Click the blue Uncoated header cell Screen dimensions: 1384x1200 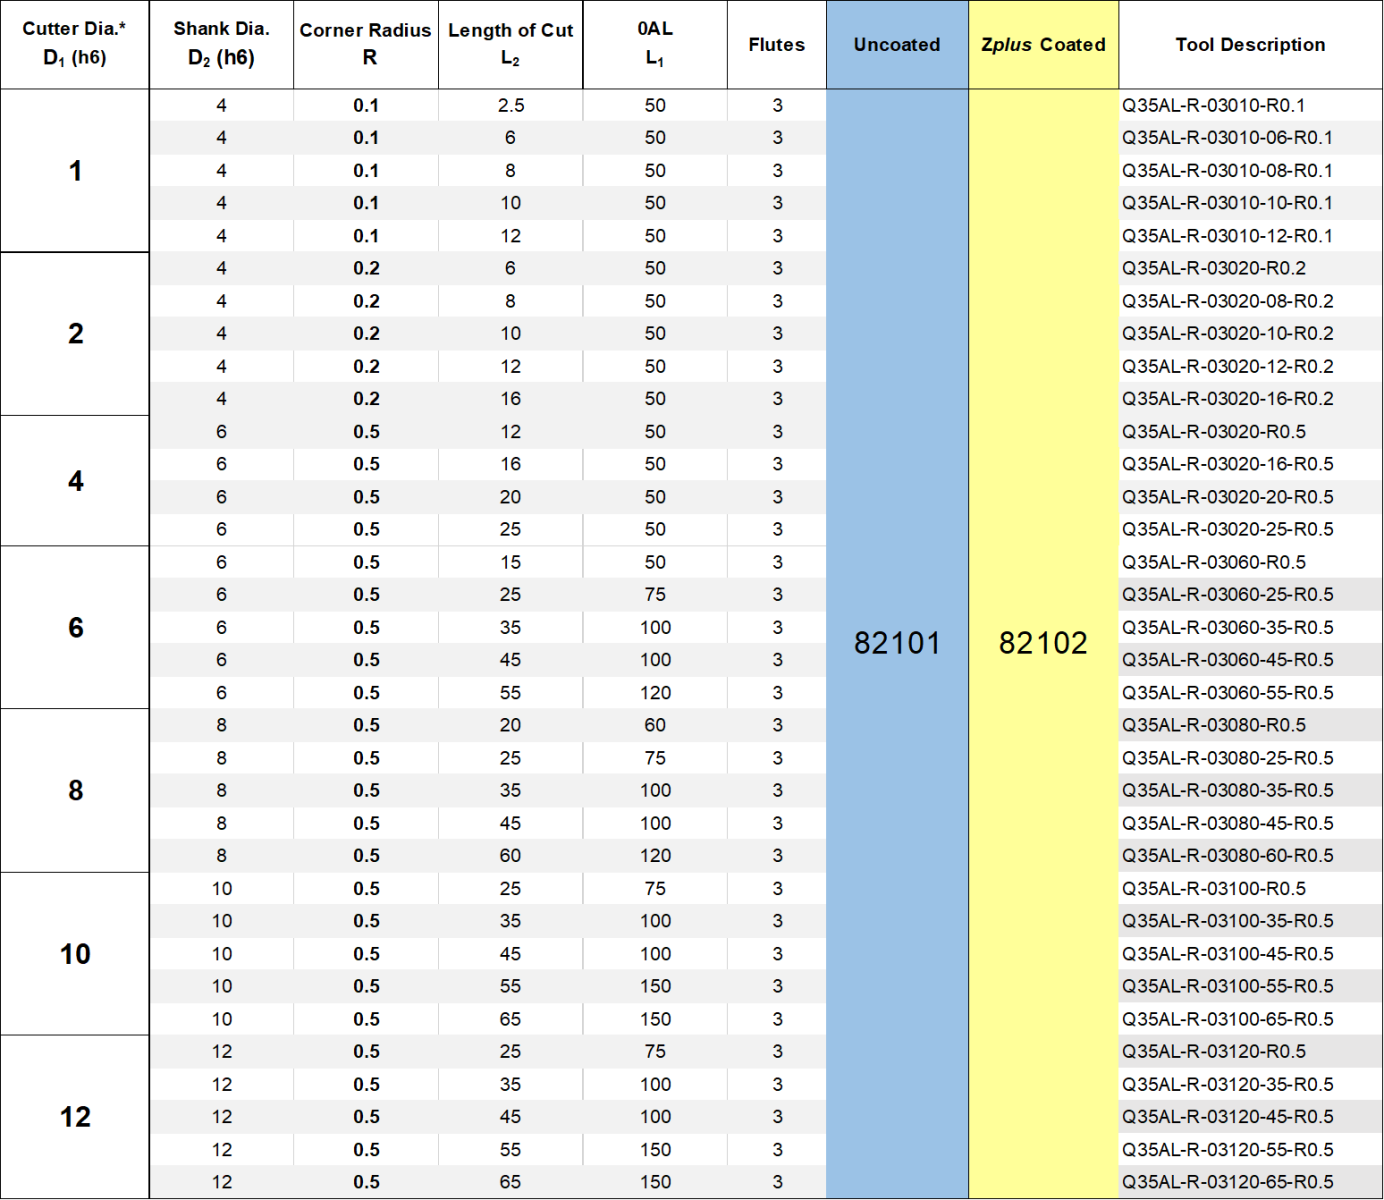[x=897, y=45]
